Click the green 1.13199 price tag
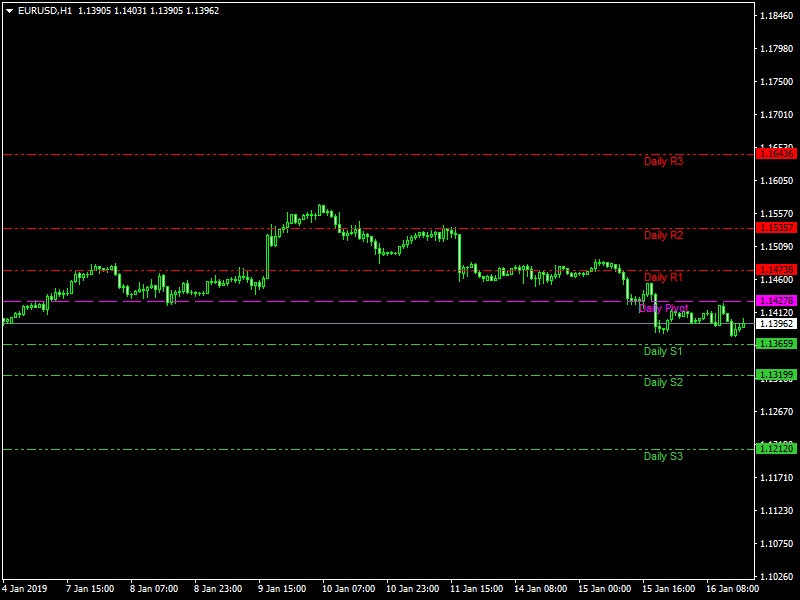Screen dimensions: 800x600 777,375
